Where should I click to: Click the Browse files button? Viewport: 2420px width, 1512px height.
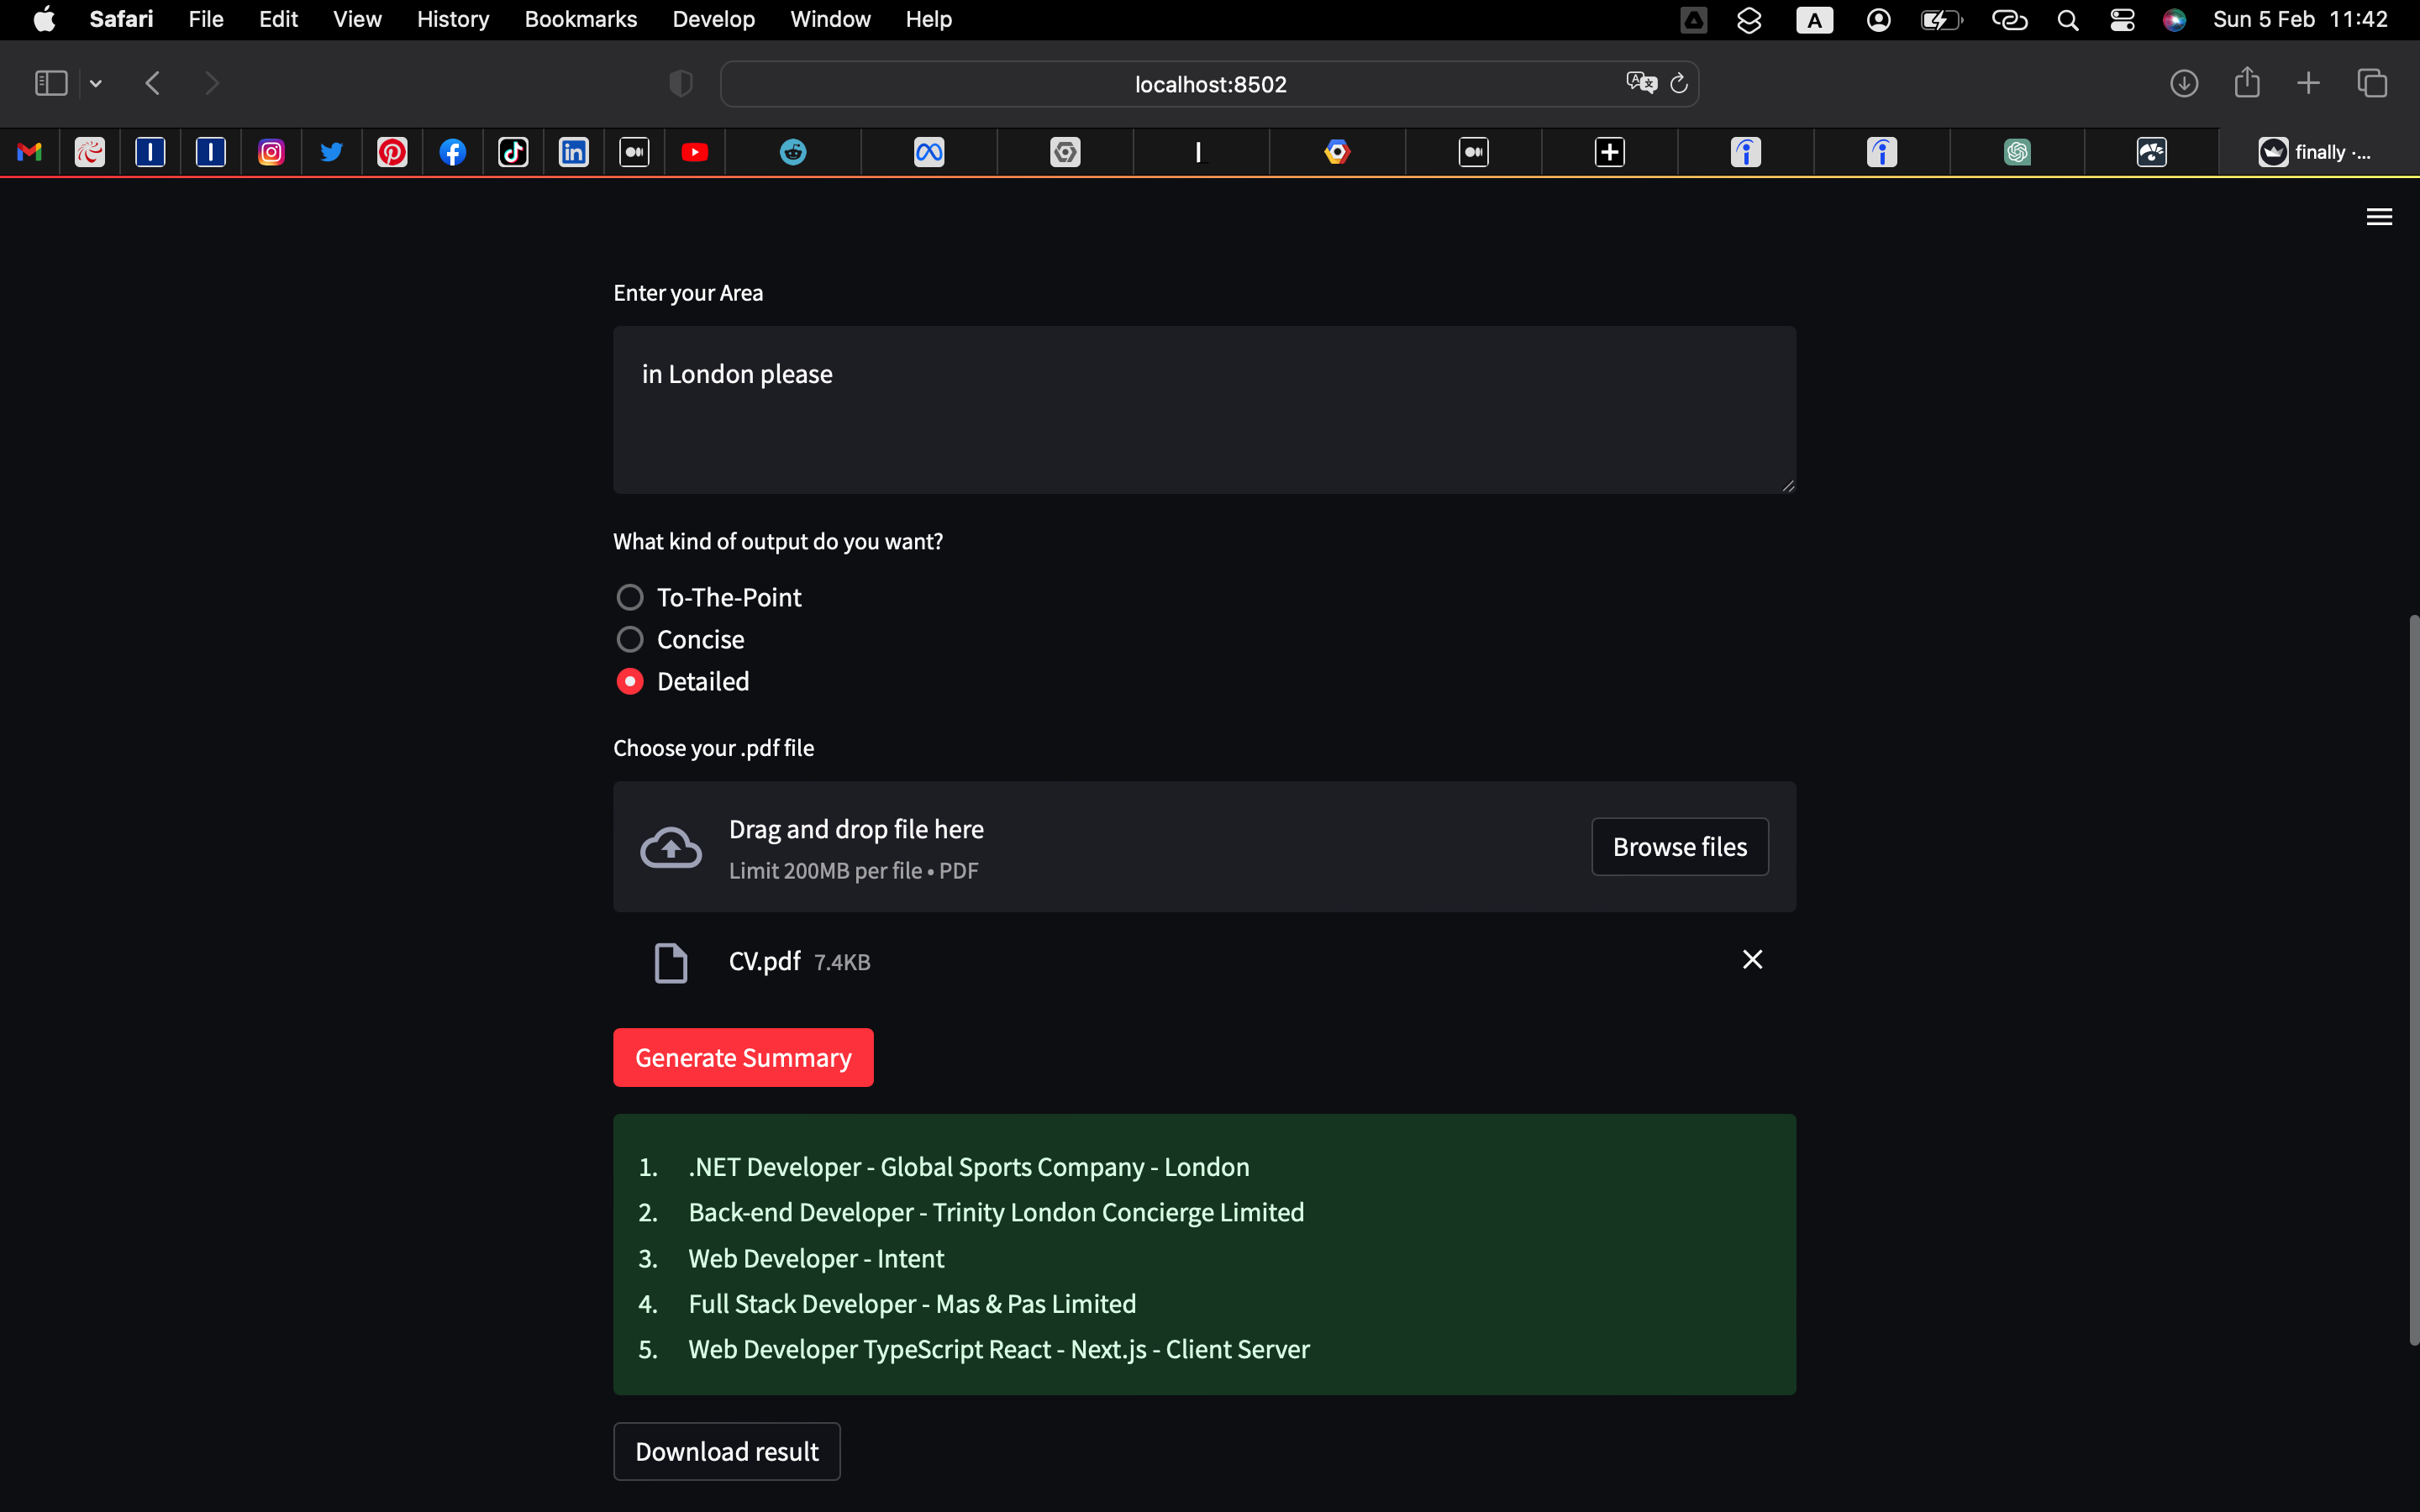1679,847
